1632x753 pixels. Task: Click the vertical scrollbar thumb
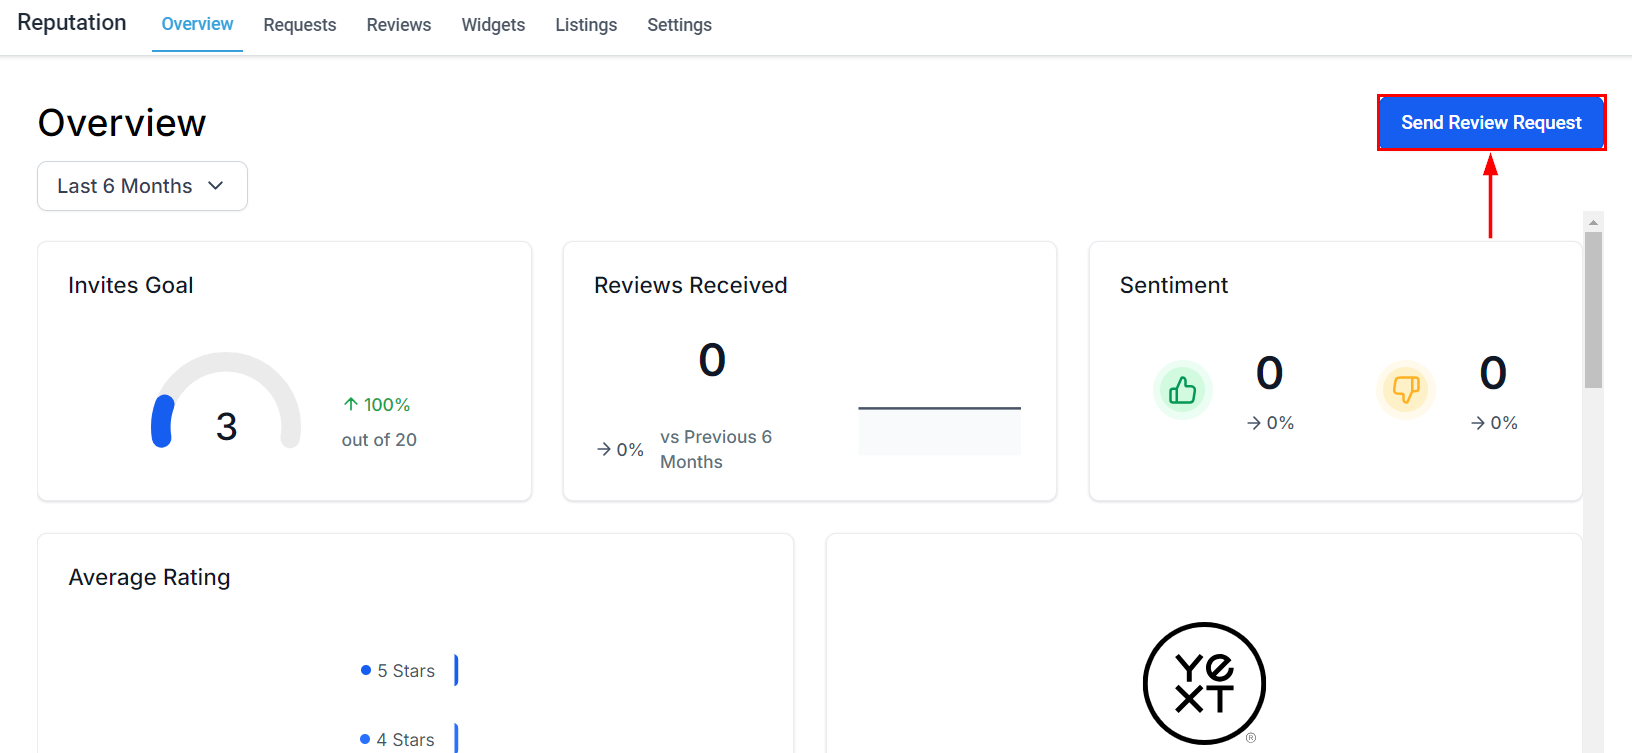point(1593,310)
